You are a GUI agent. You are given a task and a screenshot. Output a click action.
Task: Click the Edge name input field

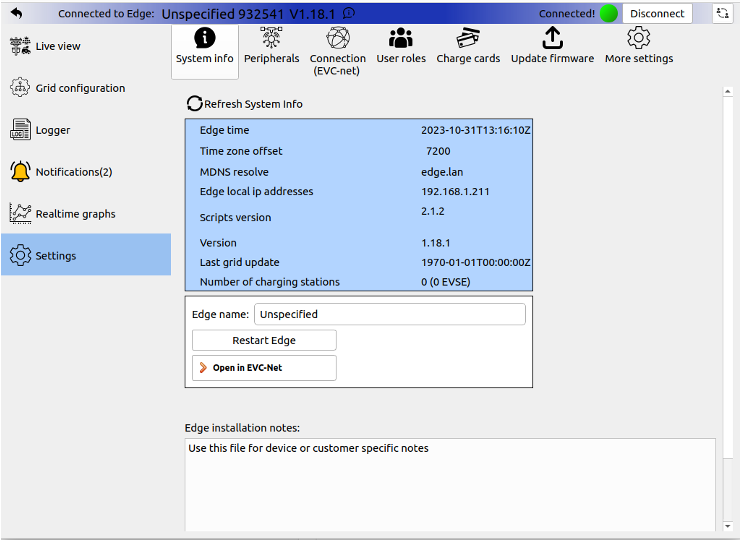coord(390,314)
